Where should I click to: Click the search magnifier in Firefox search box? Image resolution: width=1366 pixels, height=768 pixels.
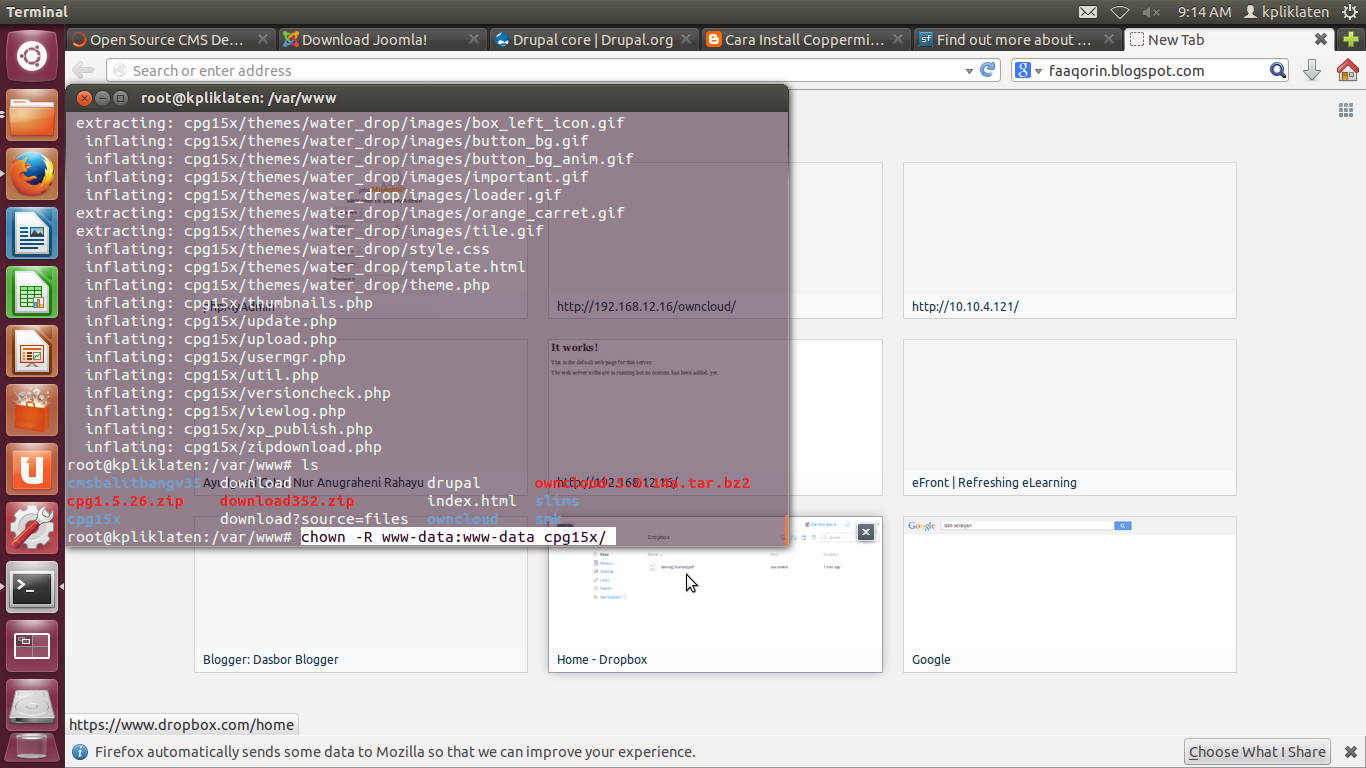point(1278,70)
